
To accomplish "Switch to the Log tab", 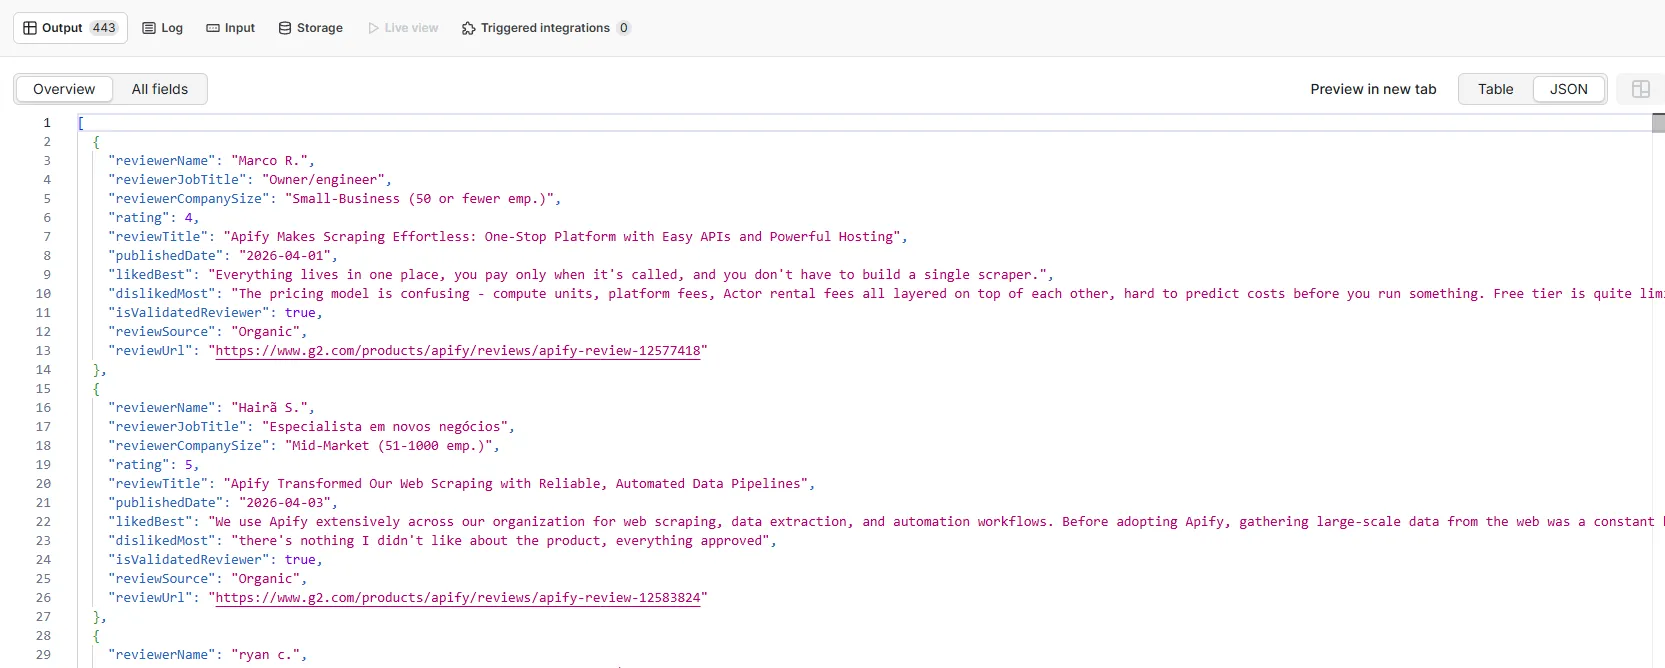I will (162, 28).
